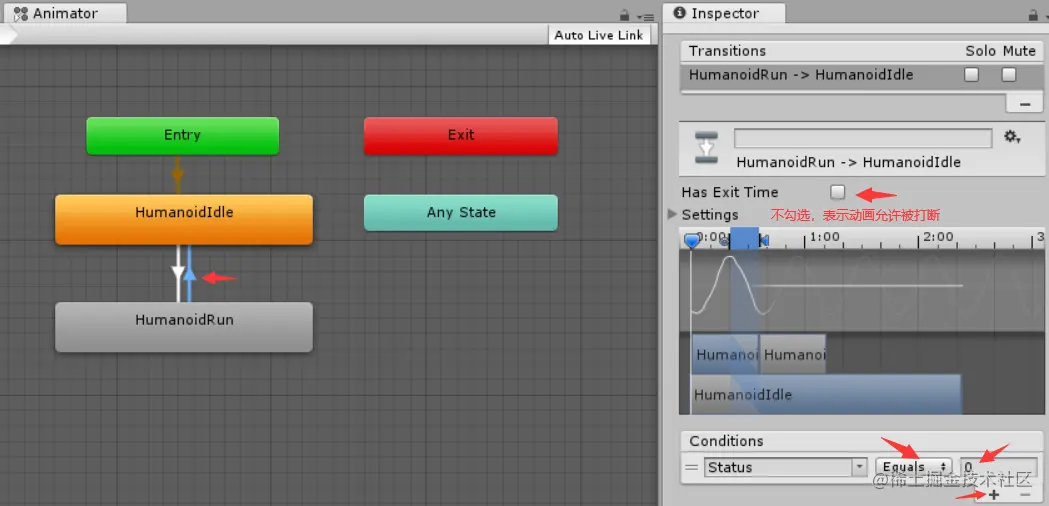Screen dimensions: 1049x506
Task: Remove selected transition with minus button
Action: click(1024, 104)
